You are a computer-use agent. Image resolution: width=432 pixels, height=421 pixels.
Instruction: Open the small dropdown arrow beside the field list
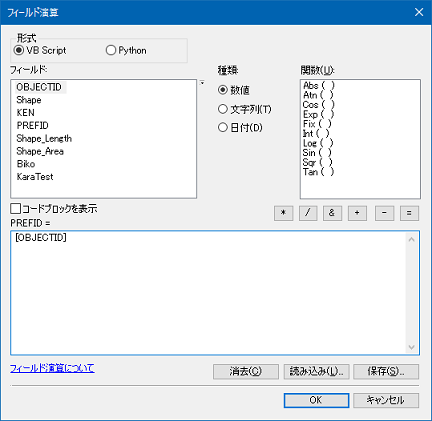click(x=202, y=83)
